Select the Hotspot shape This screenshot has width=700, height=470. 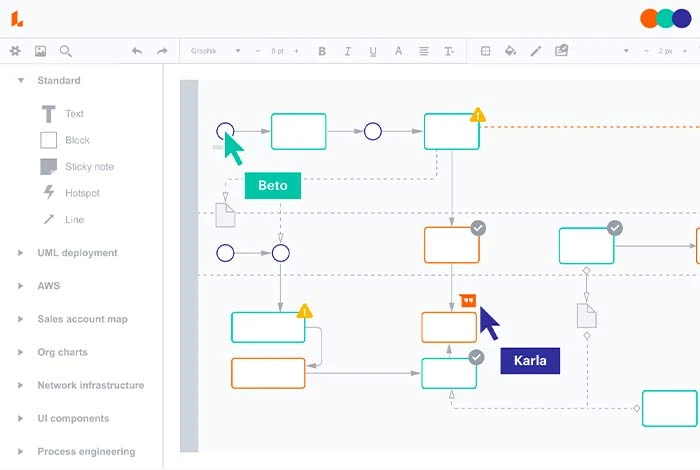82,193
